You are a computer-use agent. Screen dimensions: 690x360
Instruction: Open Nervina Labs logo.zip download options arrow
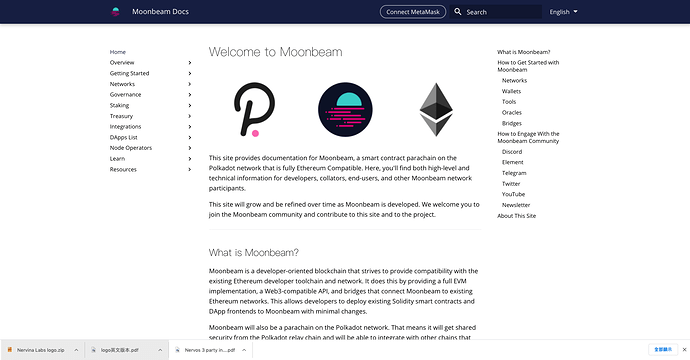(76, 350)
